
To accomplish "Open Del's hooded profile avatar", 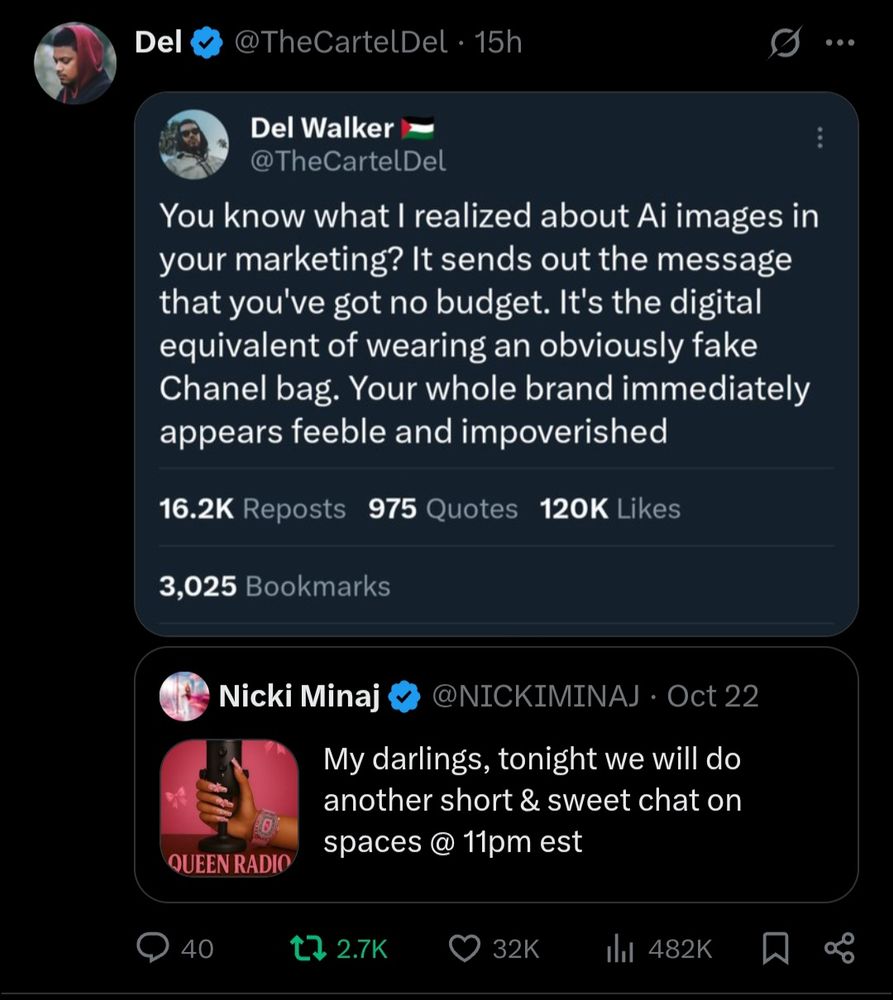I will [x=75, y=62].
